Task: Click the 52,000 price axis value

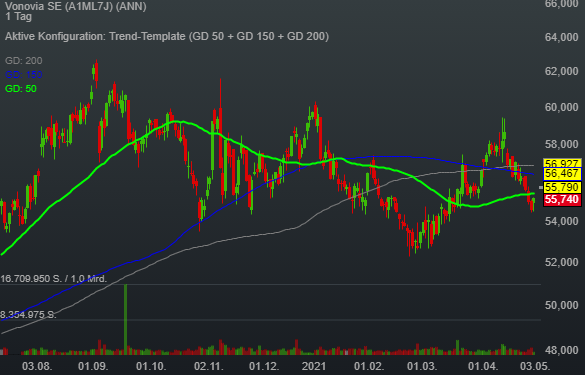Action: tap(561, 262)
